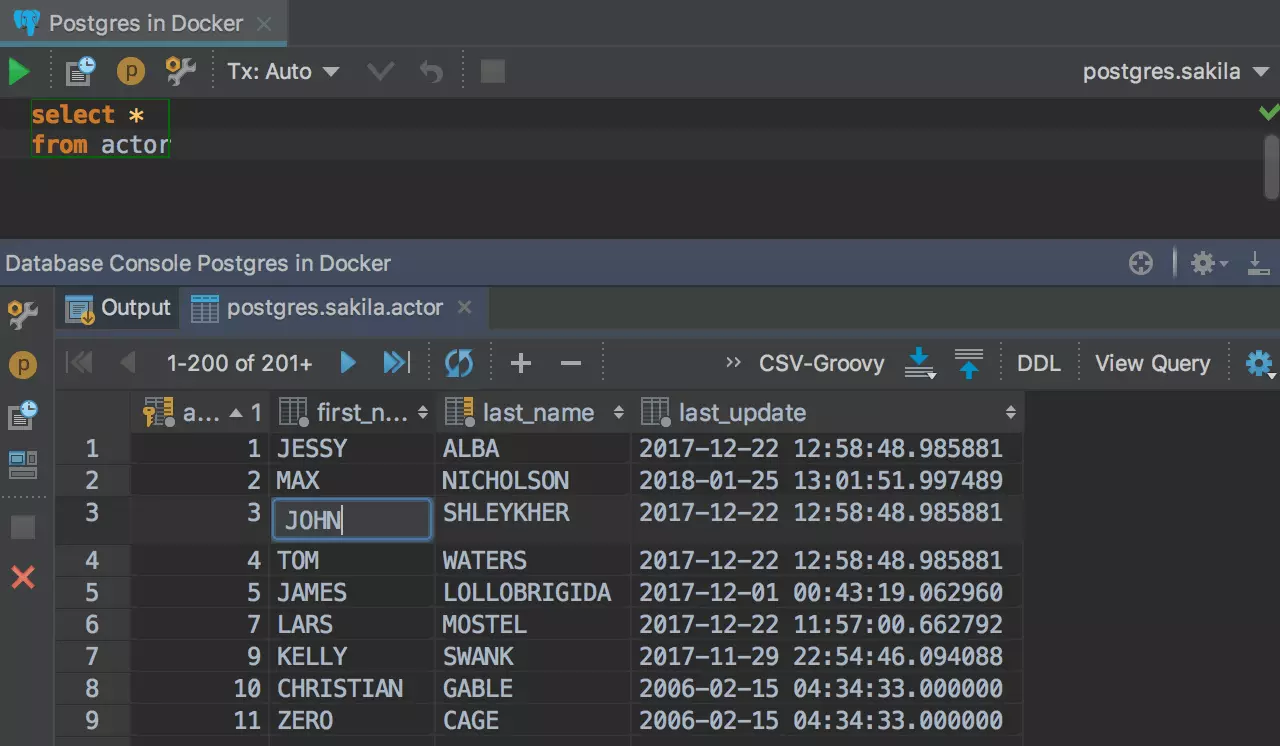Click the export data download icon
This screenshot has width=1280, height=746.
tap(919, 363)
